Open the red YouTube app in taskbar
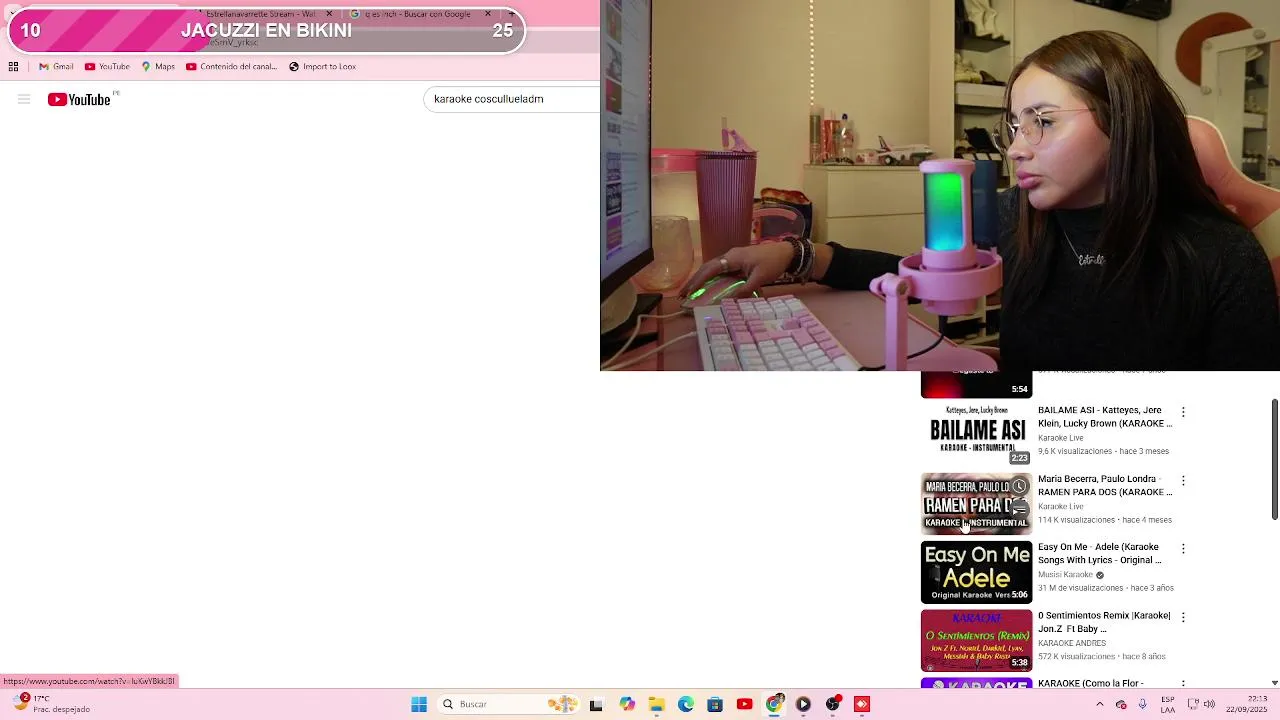Viewport: 1280px width, 720px height. coord(744,704)
